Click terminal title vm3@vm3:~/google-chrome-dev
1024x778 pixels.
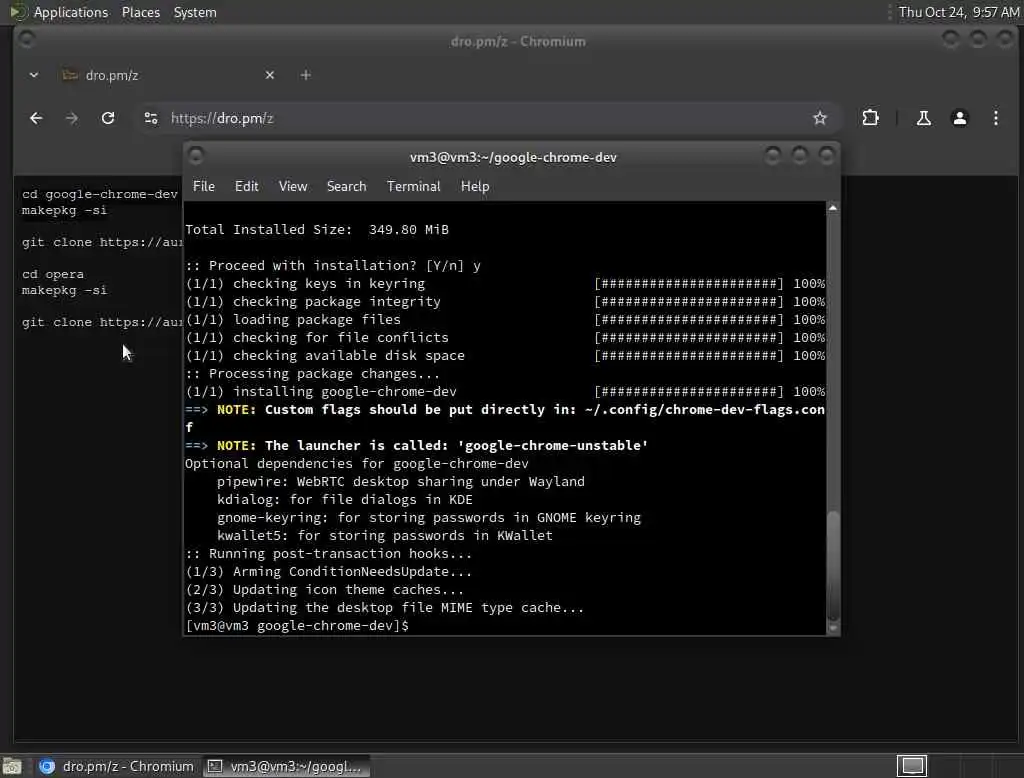[513, 157]
